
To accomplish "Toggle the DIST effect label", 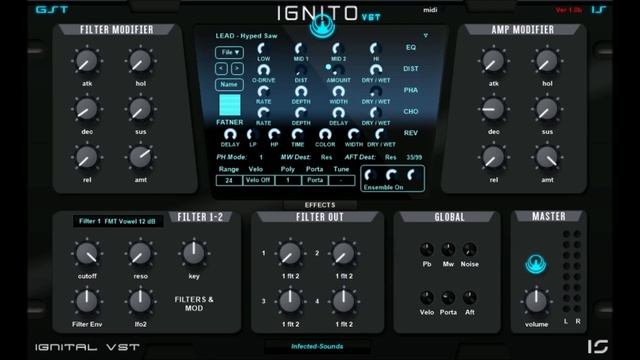I will (x=411, y=69).
